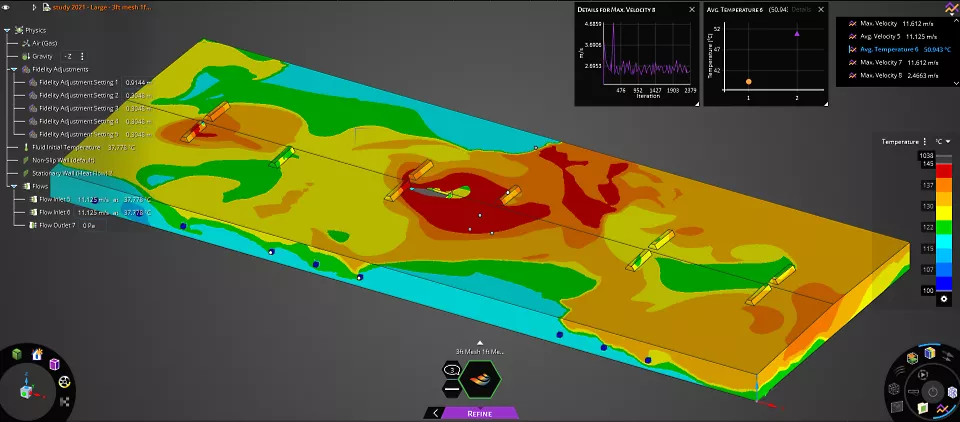Screen dimensions: 960x422
Task: Select Max. Velocity 8 monitor
Action: 893,75
